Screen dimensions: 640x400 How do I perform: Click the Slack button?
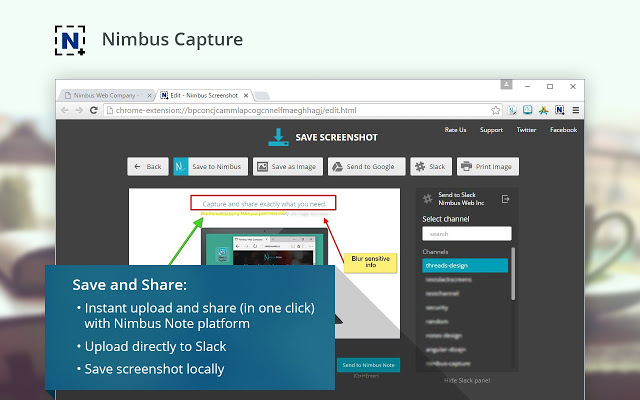coord(431,167)
